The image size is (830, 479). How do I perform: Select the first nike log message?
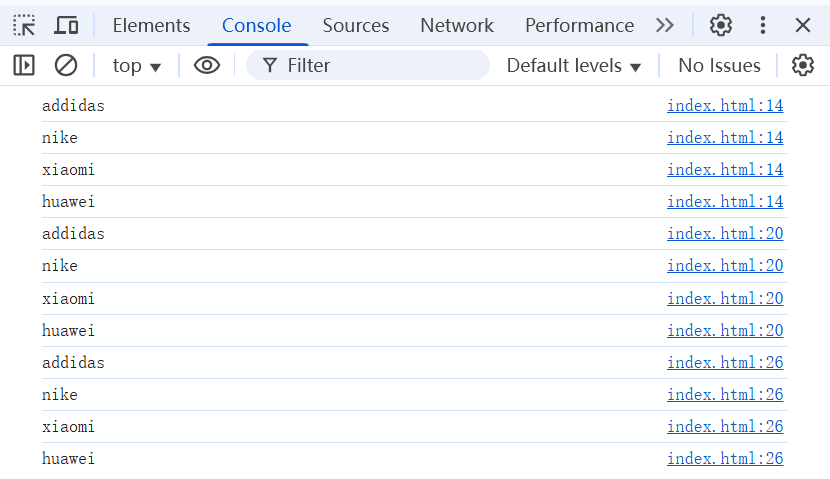(60, 138)
